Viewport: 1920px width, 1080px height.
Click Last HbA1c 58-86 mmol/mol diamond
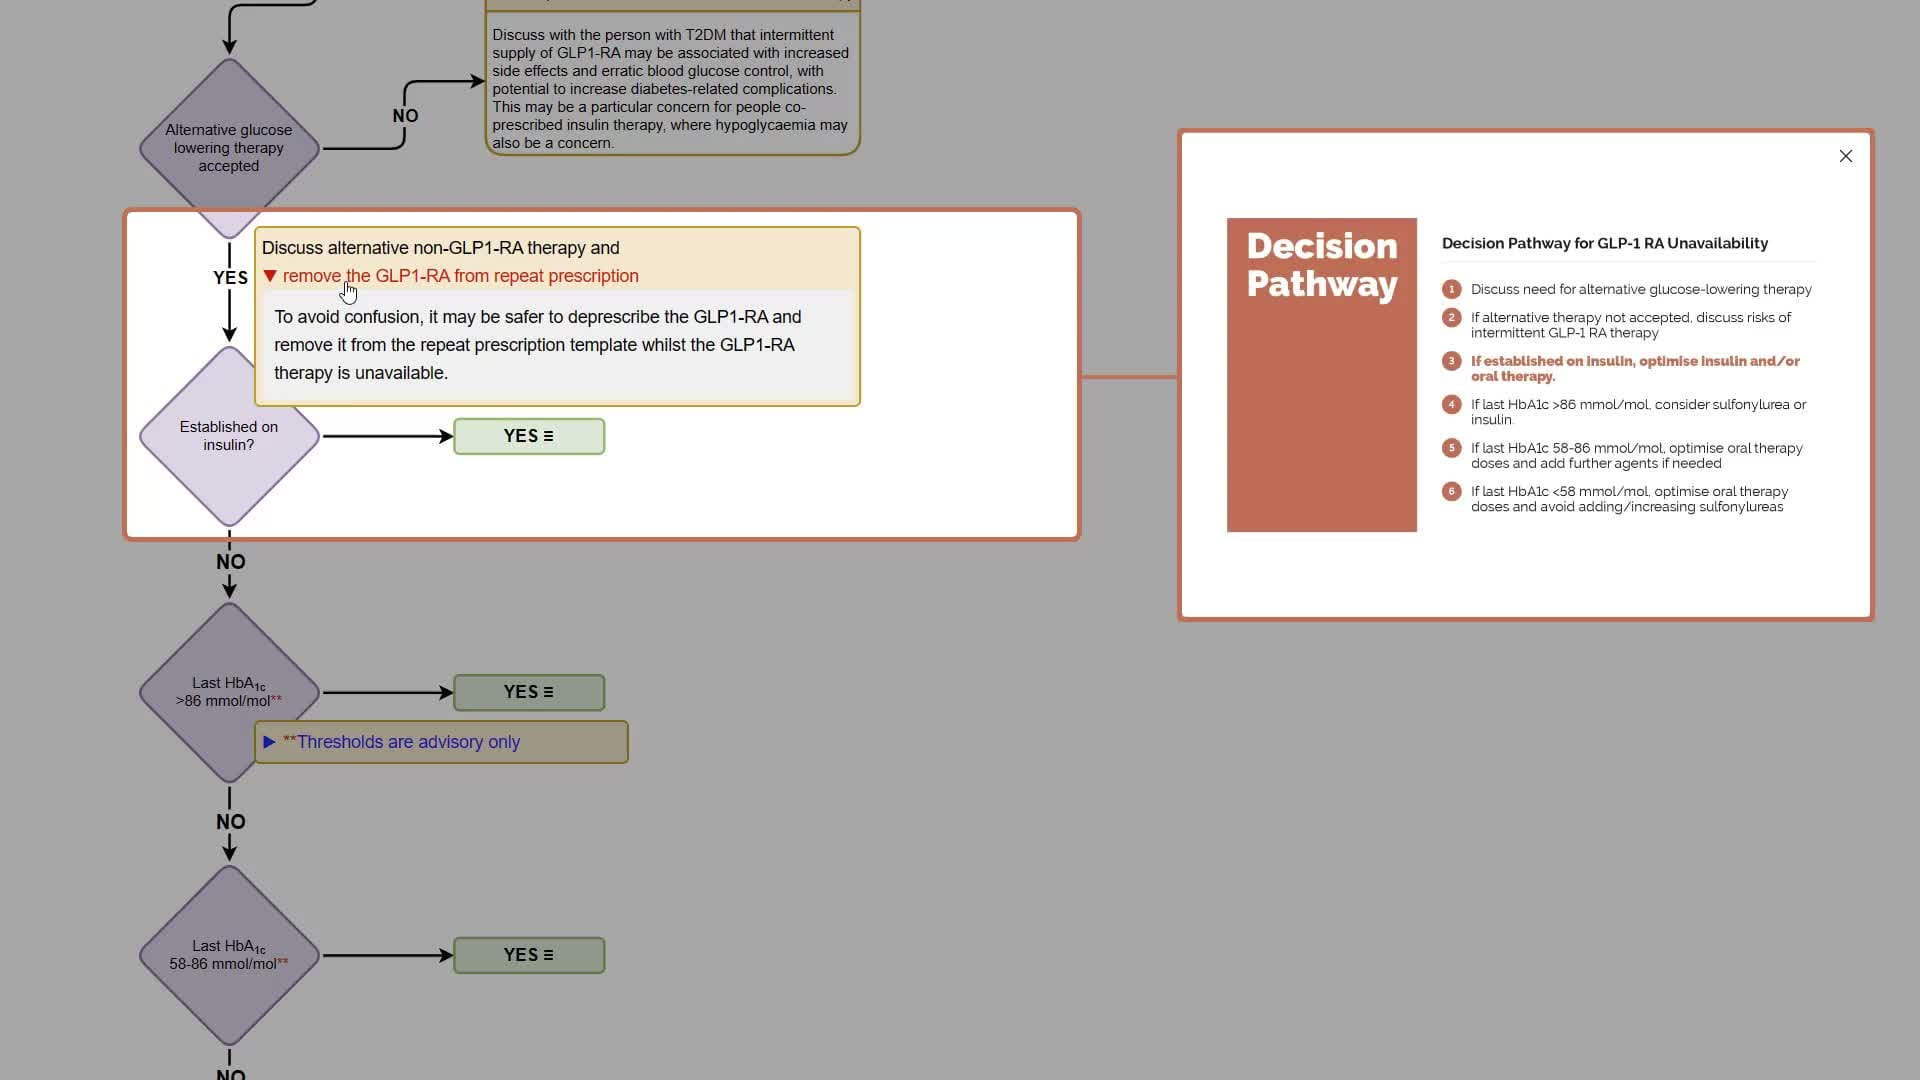coord(229,955)
